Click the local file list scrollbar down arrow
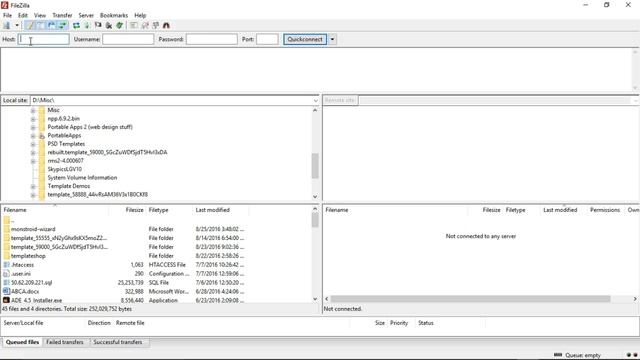This screenshot has height=360, width=640. point(315,299)
